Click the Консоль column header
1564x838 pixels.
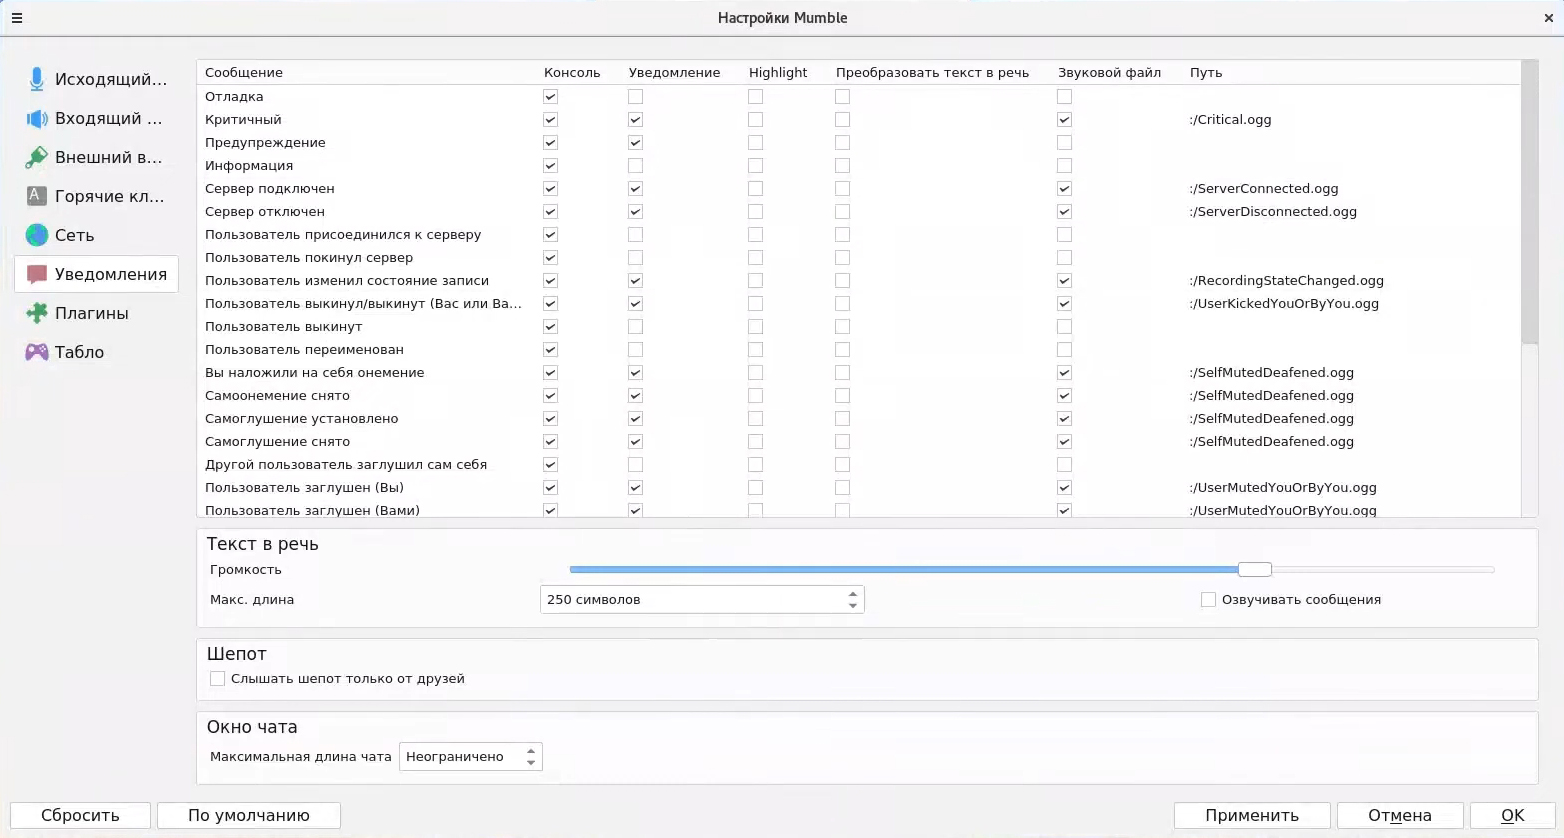(x=572, y=73)
